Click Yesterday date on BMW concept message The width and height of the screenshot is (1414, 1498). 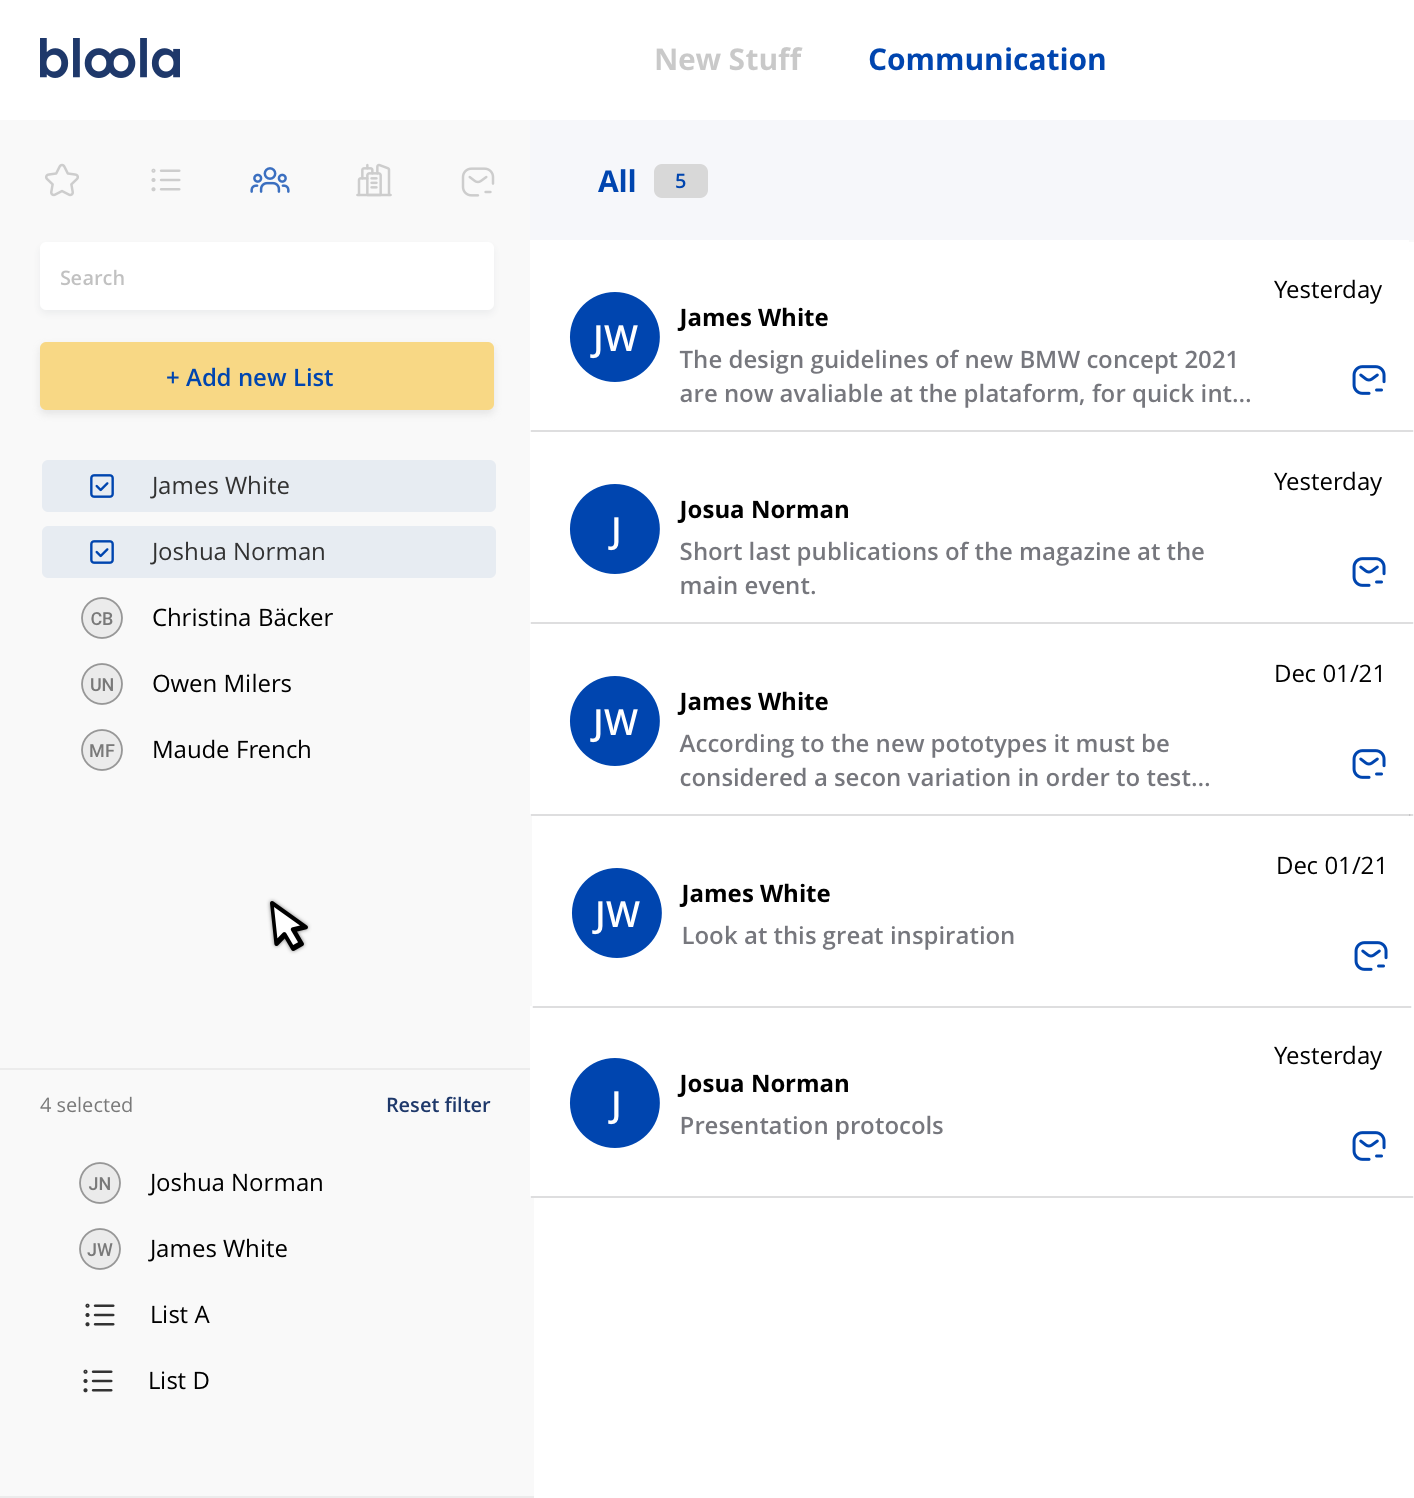tap(1328, 290)
